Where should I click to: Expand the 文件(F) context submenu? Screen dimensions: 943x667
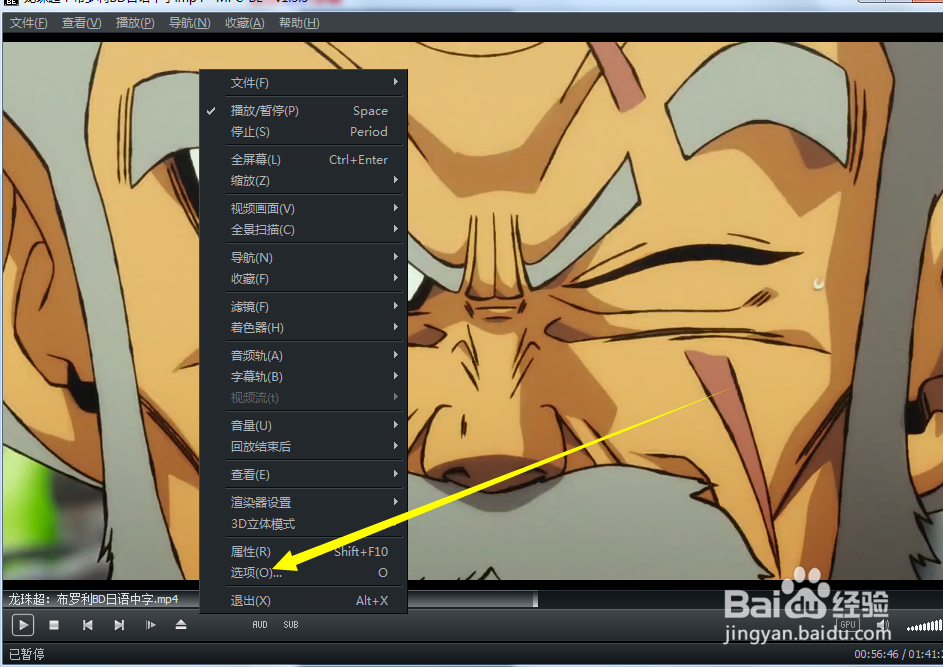304,82
